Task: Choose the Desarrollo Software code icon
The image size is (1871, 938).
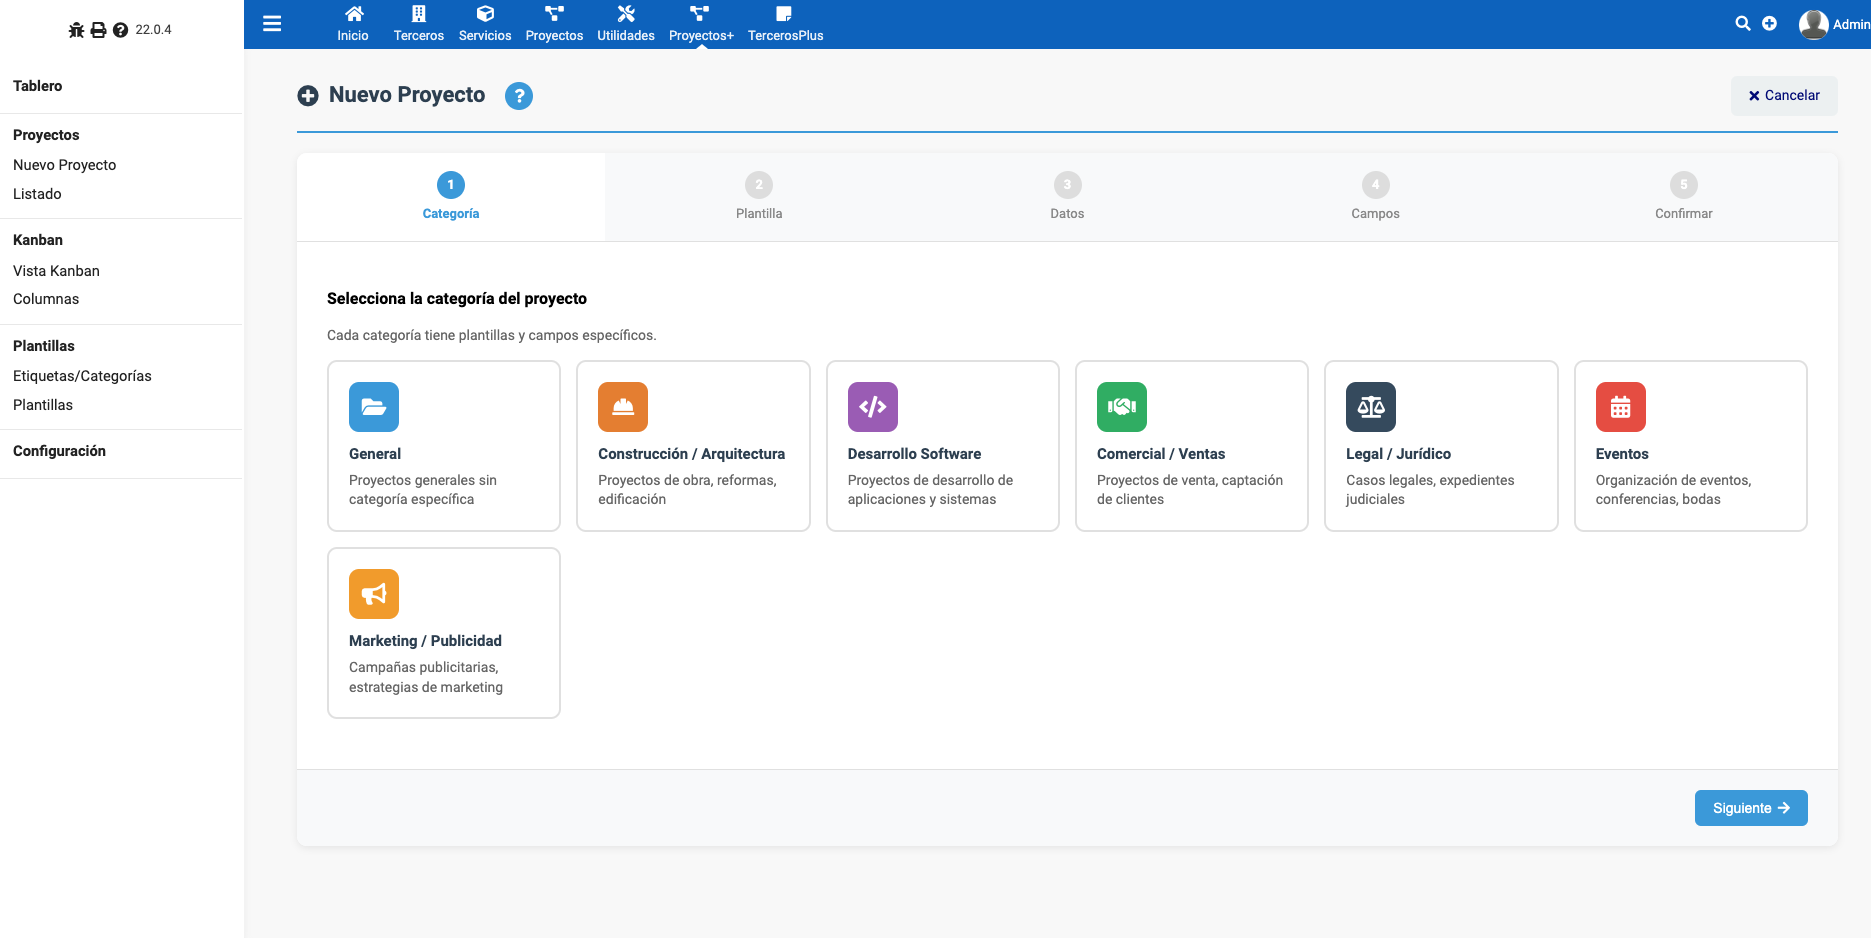Action: 872,407
